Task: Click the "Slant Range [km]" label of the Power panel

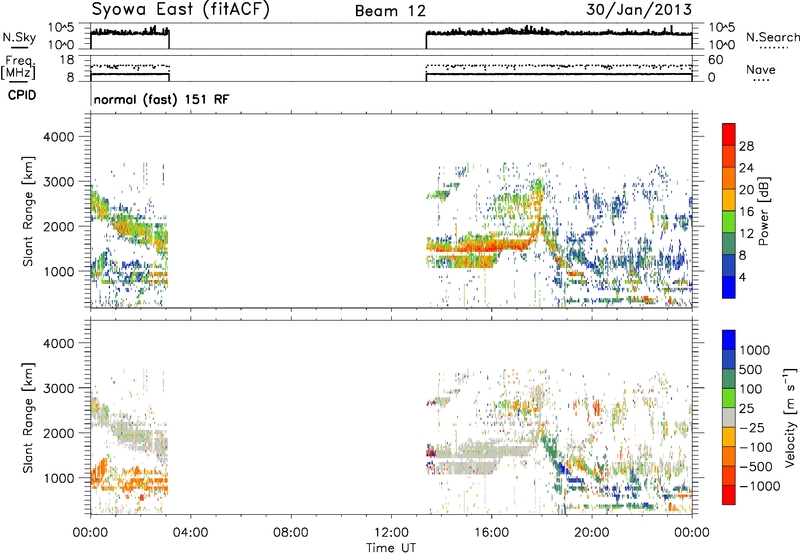Action: (x=28, y=211)
